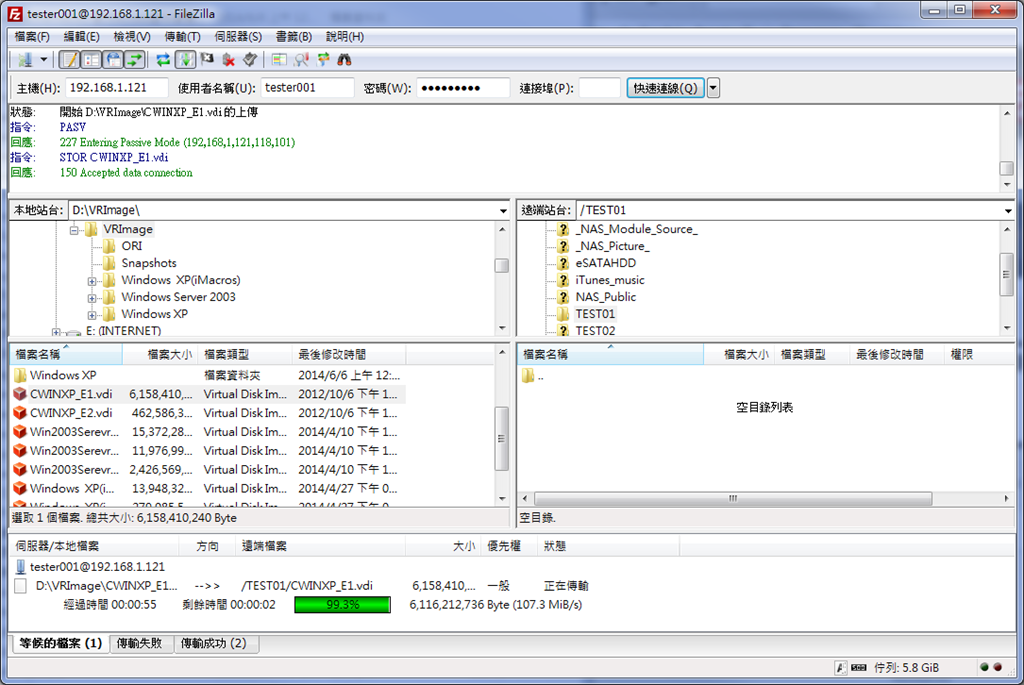Click the 快速連線(Q) button
The height and width of the screenshot is (685, 1024).
pos(665,88)
